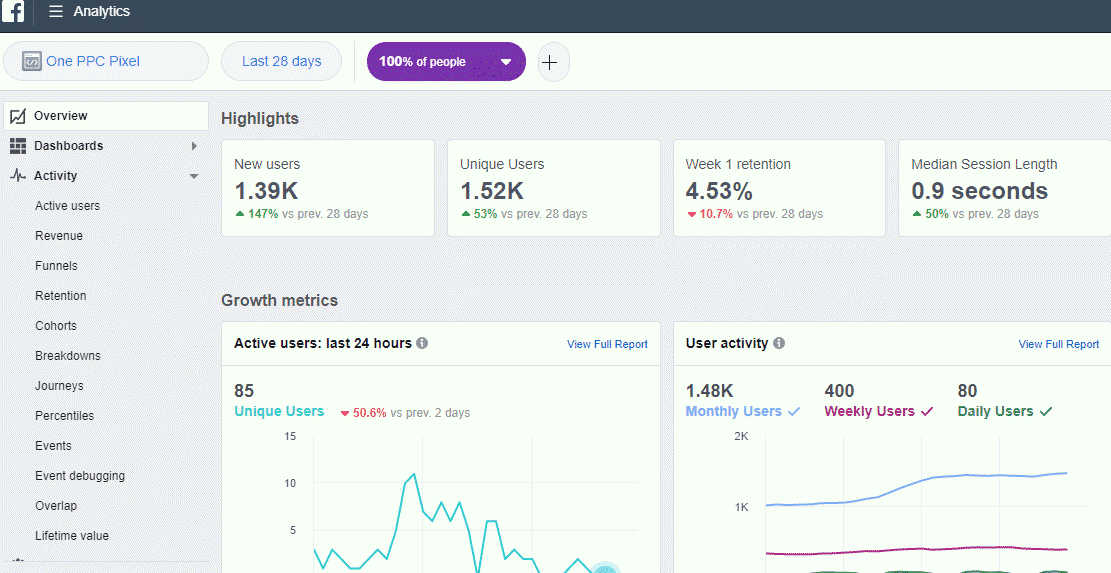The image size is (1111, 573).
Task: Open Funnels in the sidebar
Action: [56, 266]
